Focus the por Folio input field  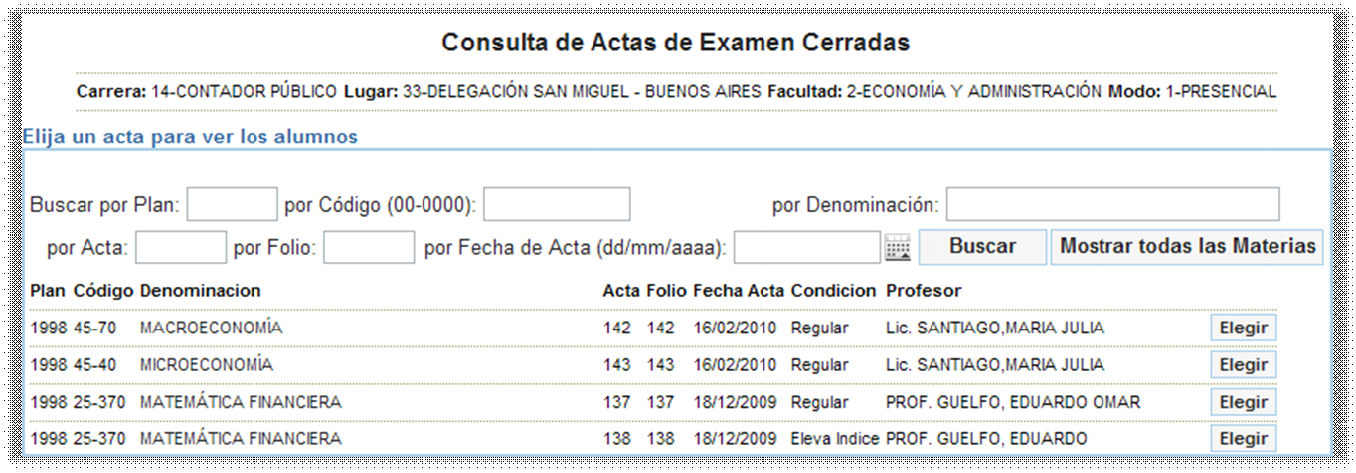click(x=369, y=247)
